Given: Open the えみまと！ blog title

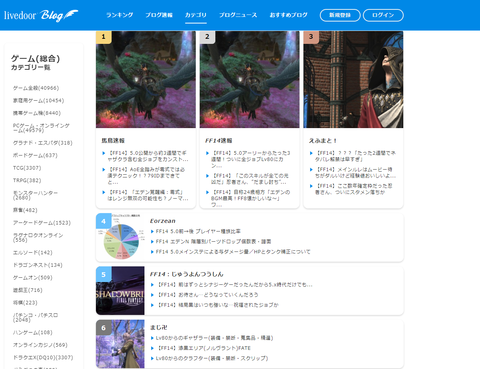Looking at the screenshot, I should point(323,141).
